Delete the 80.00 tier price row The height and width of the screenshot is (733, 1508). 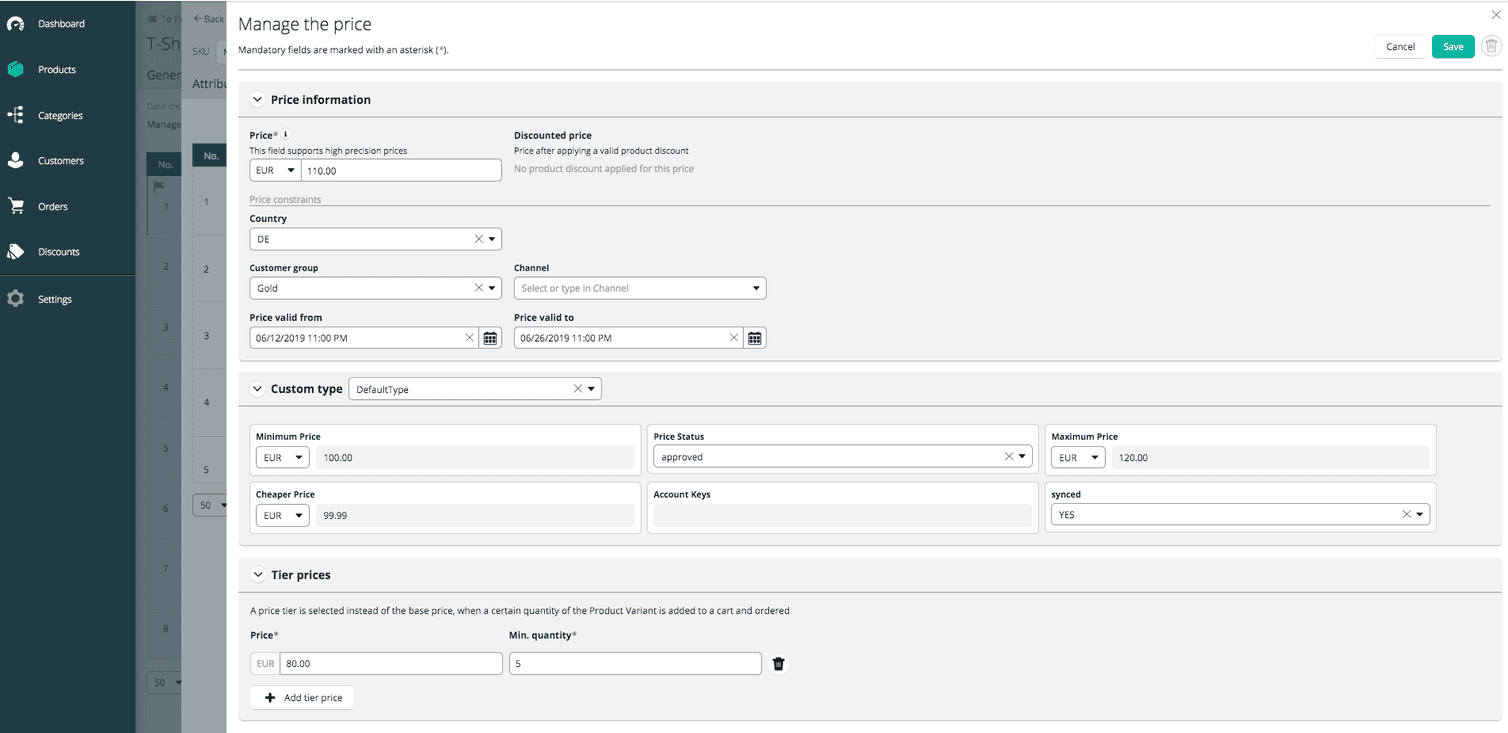pos(778,663)
